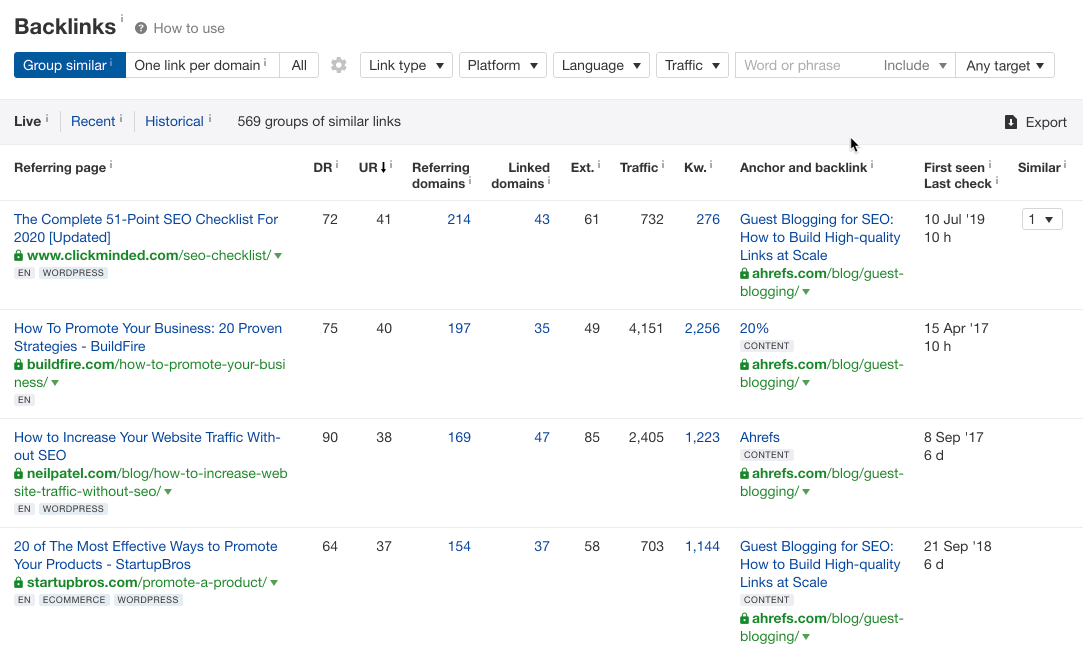Open the Link type dropdown

[x=406, y=65]
